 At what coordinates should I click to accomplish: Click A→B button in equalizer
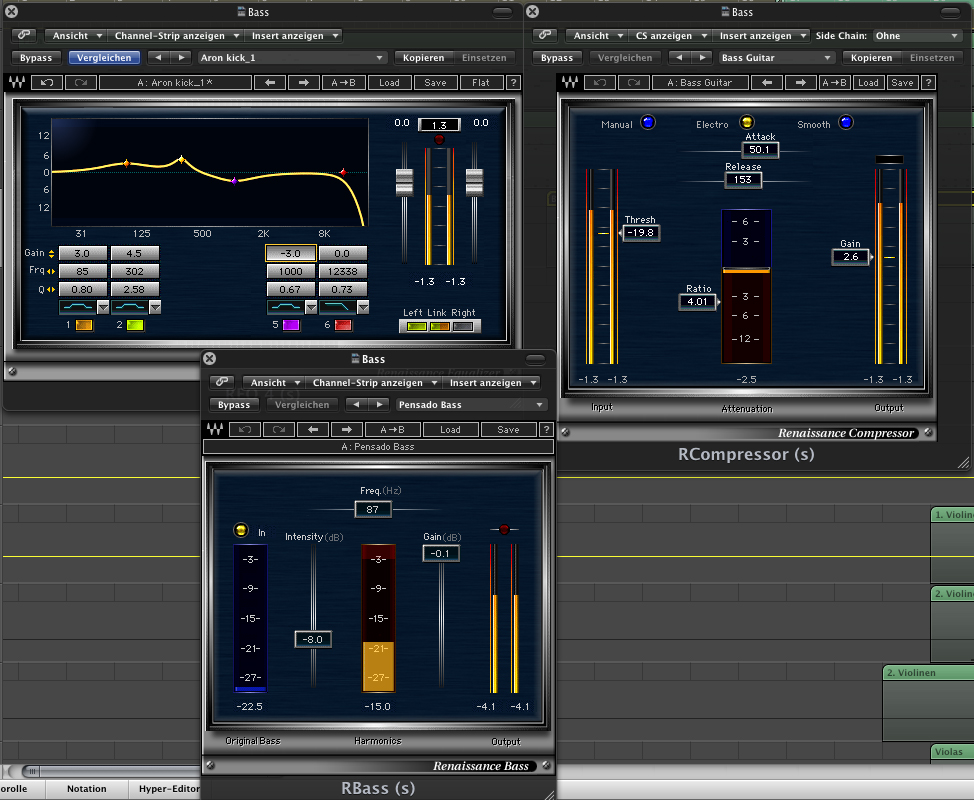point(343,82)
